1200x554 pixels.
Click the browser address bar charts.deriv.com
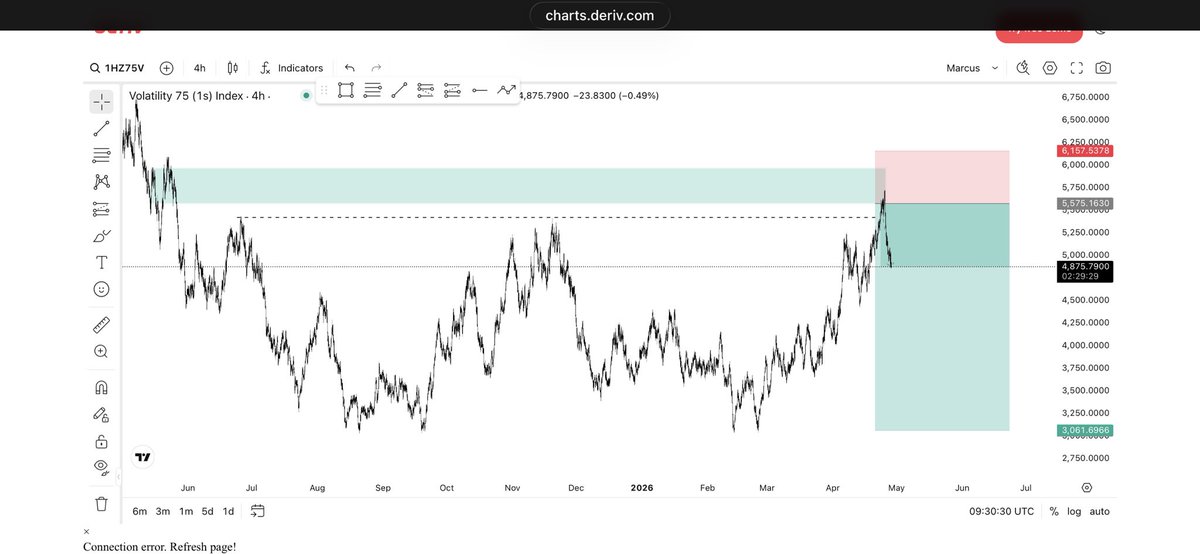click(600, 15)
